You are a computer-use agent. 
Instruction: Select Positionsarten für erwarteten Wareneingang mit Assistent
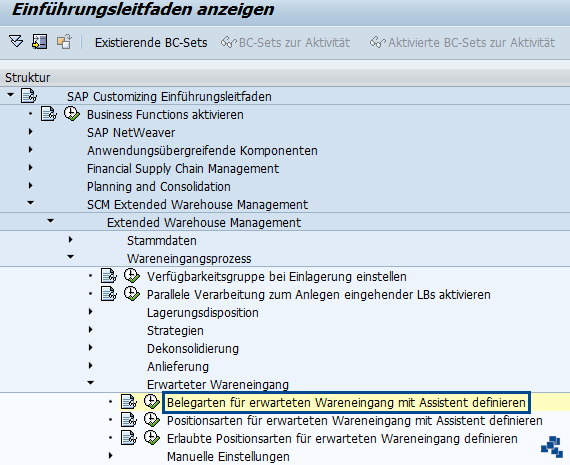pos(354,421)
